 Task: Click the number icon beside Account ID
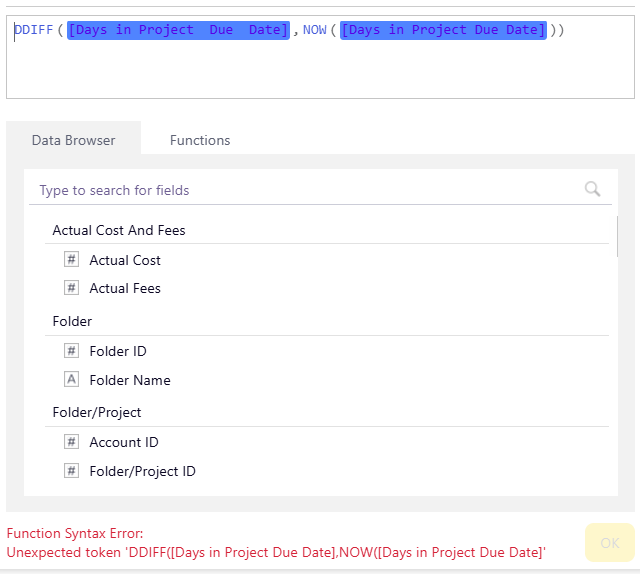click(x=71, y=442)
